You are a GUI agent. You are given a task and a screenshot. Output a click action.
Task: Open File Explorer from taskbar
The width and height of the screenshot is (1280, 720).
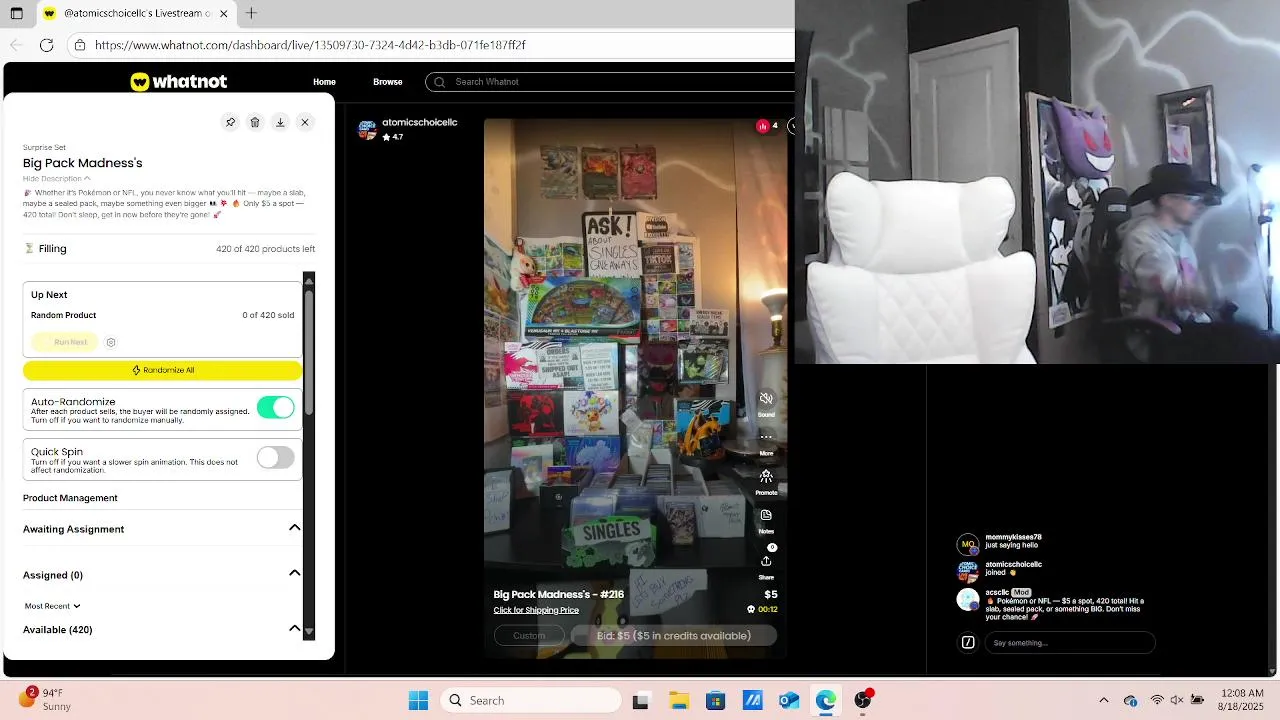678,701
